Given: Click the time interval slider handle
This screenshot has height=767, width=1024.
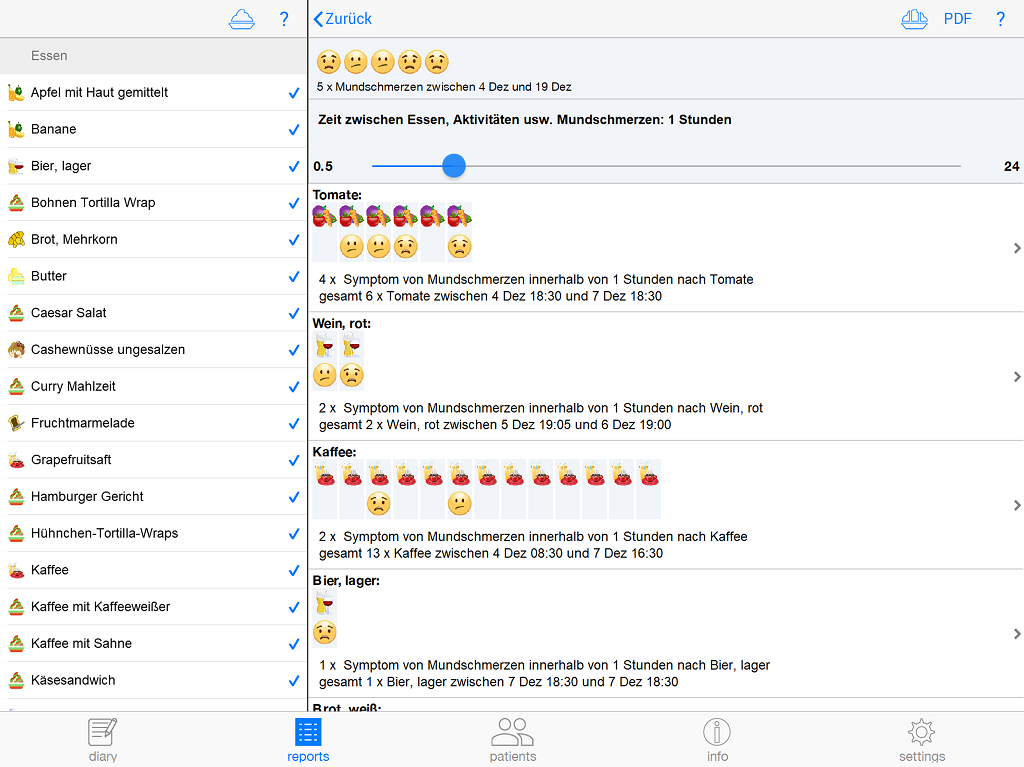Looking at the screenshot, I should point(454,166).
